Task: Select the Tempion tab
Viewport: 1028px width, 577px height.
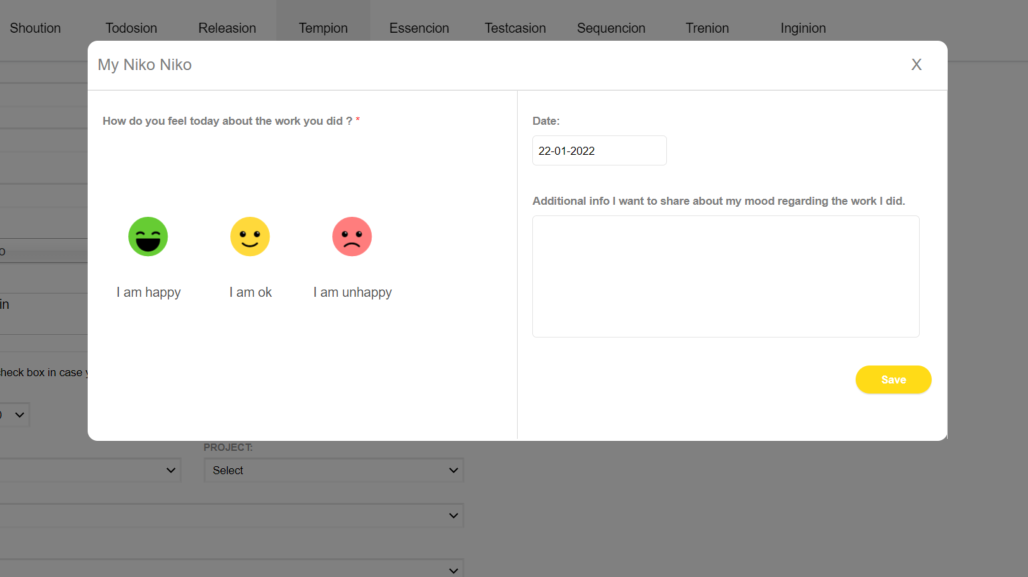Action: (x=323, y=28)
